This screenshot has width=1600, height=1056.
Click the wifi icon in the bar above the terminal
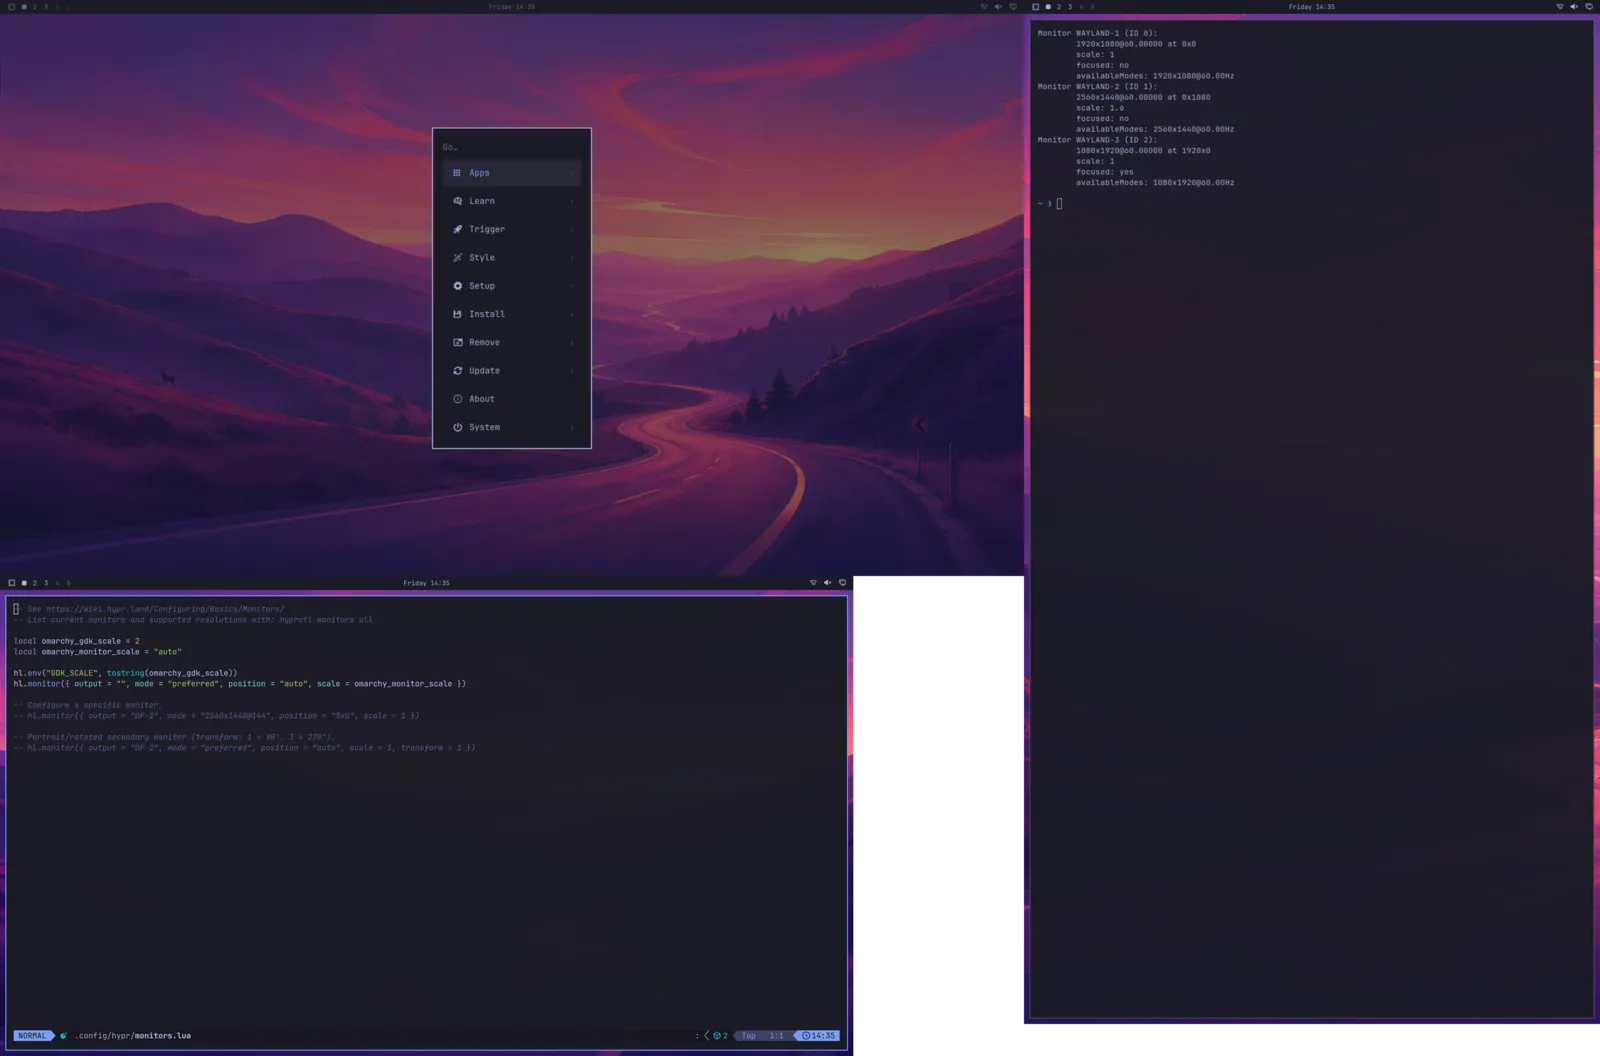tap(1560, 6)
